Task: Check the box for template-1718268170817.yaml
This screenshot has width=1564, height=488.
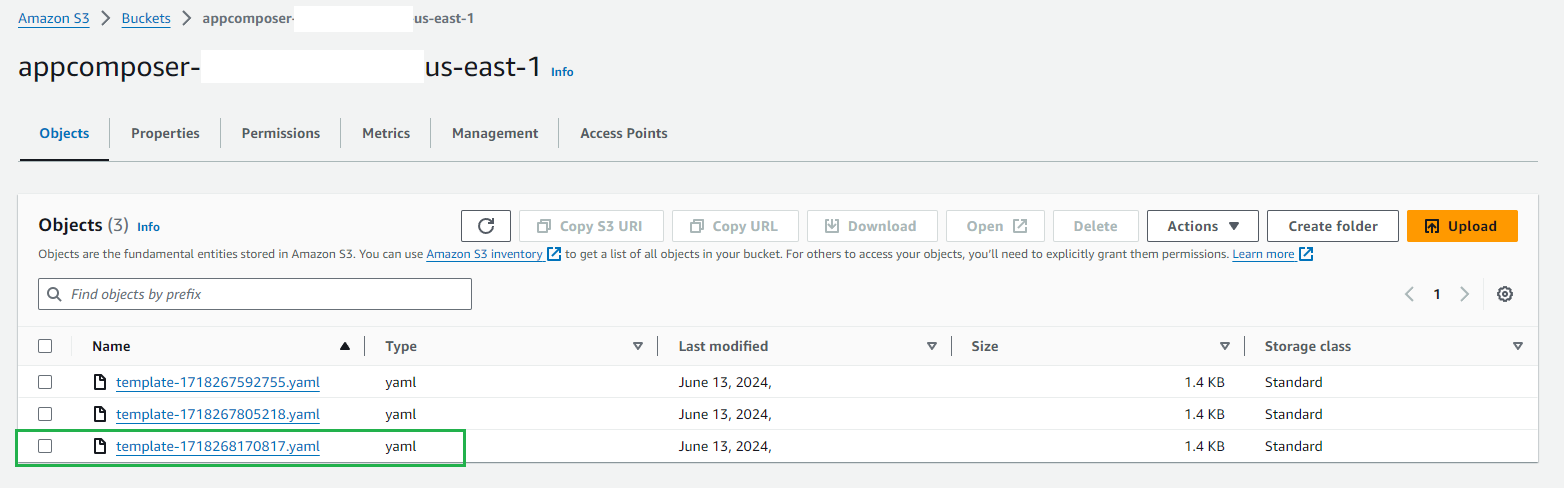Action: pyautogui.click(x=45, y=446)
